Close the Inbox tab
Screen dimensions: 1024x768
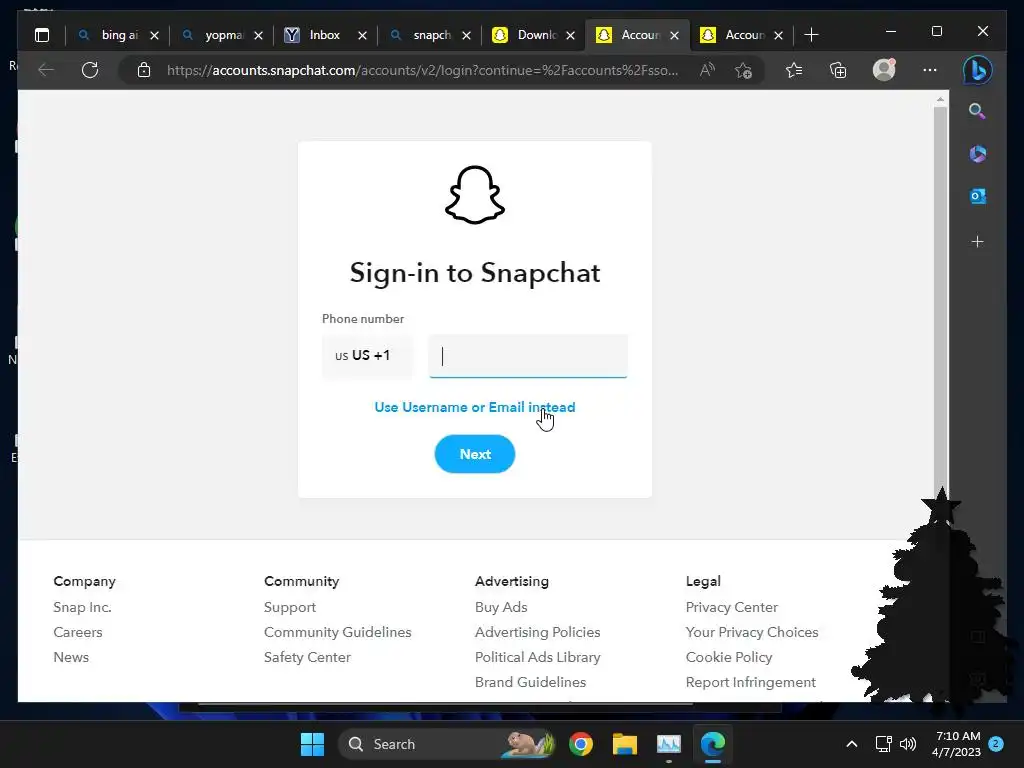[362, 35]
